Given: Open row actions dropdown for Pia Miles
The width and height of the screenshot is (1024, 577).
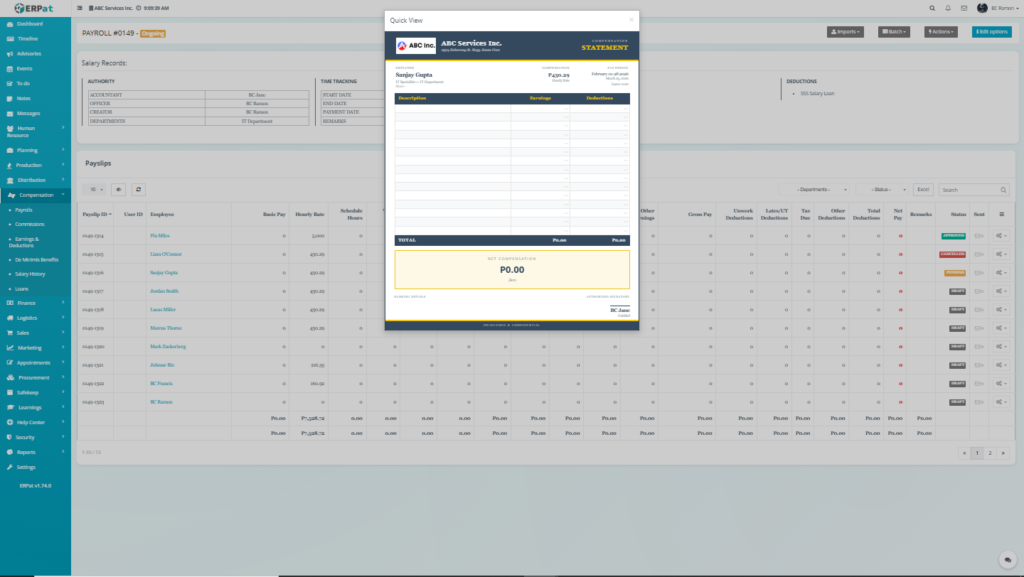Looking at the screenshot, I should pyautogui.click(x=1001, y=236).
